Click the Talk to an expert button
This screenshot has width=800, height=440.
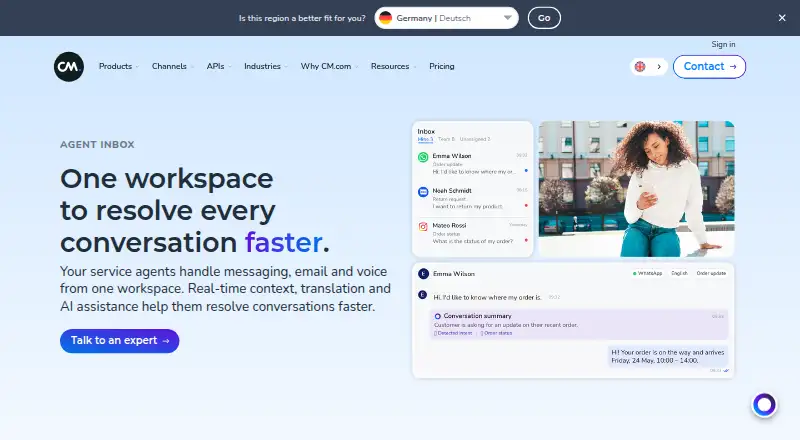click(x=119, y=341)
